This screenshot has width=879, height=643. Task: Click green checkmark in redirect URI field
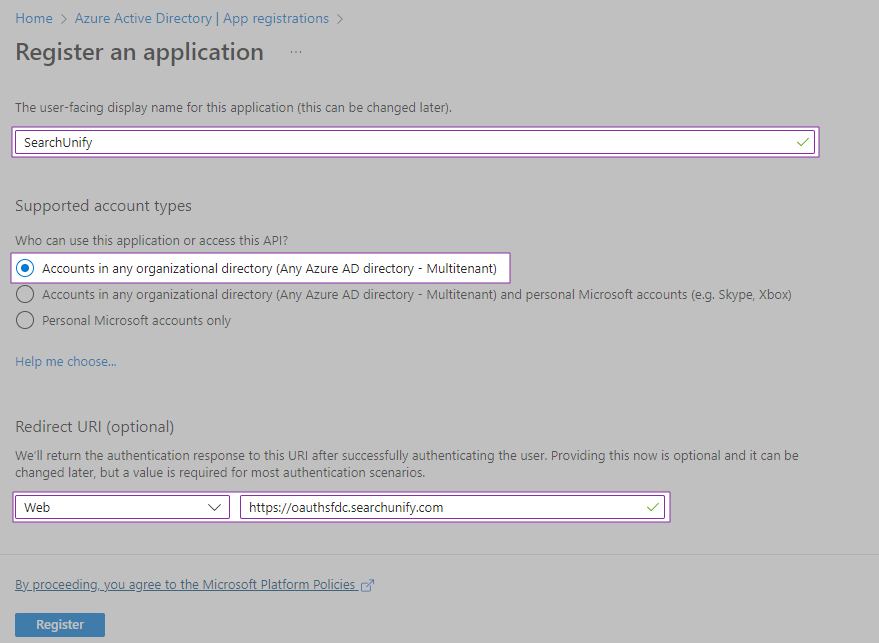pos(653,507)
